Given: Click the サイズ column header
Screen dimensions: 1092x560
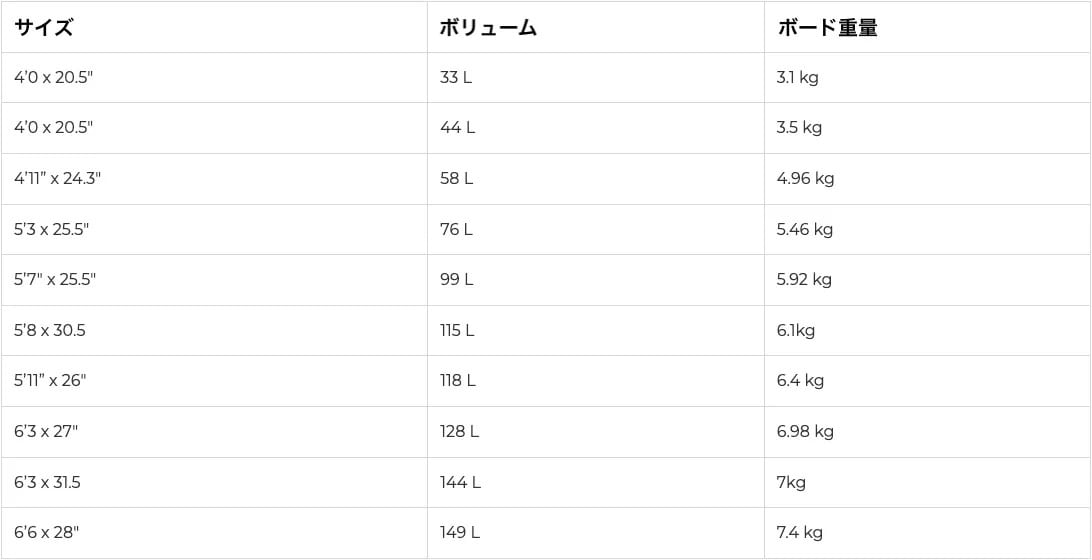Looking at the screenshot, I should pos(214,27).
